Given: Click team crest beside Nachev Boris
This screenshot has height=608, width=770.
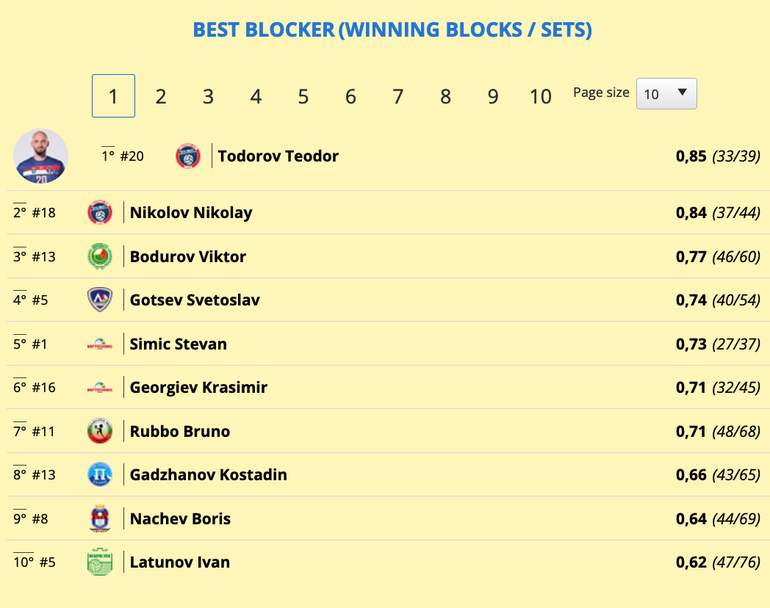Looking at the screenshot, I should [x=100, y=518].
